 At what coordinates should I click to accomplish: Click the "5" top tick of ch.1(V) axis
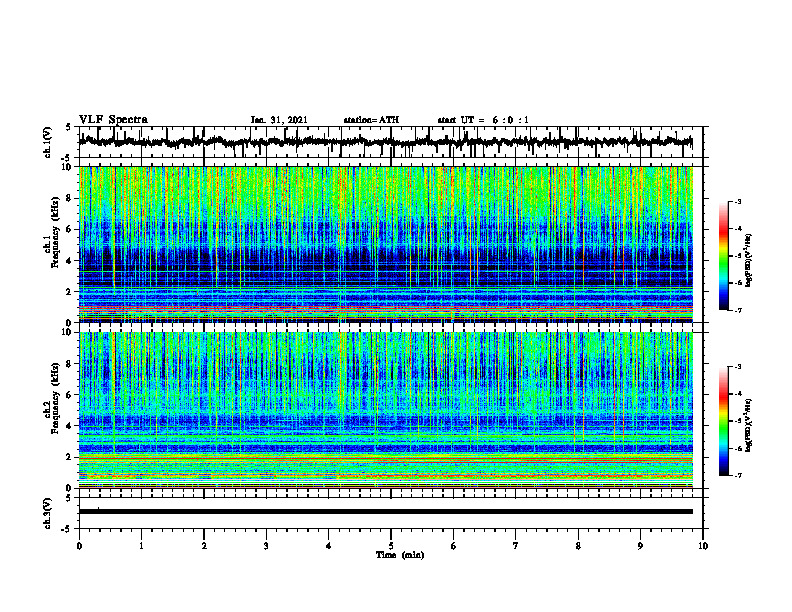(x=69, y=127)
